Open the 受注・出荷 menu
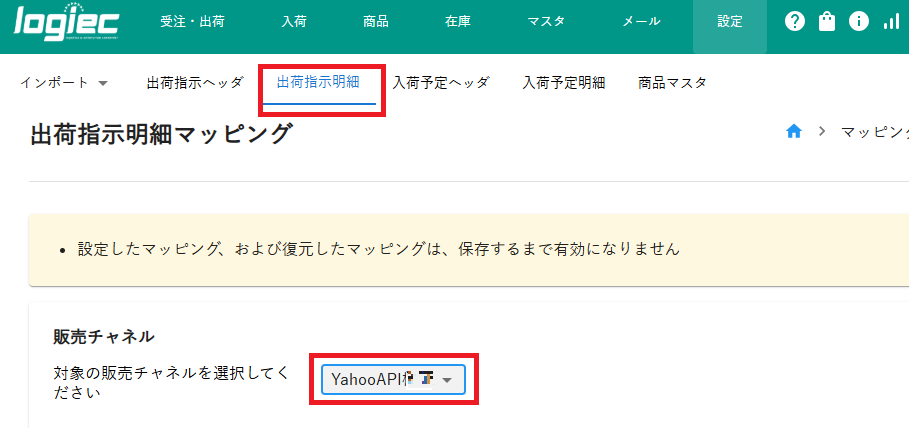Image resolution: width=909 pixels, height=428 pixels. tap(192, 22)
